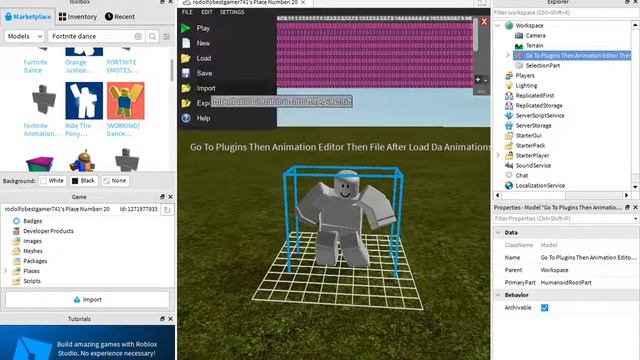Screen dimensions: 640x360
Task: Set Toolbox background to None
Action: (x=115, y=181)
